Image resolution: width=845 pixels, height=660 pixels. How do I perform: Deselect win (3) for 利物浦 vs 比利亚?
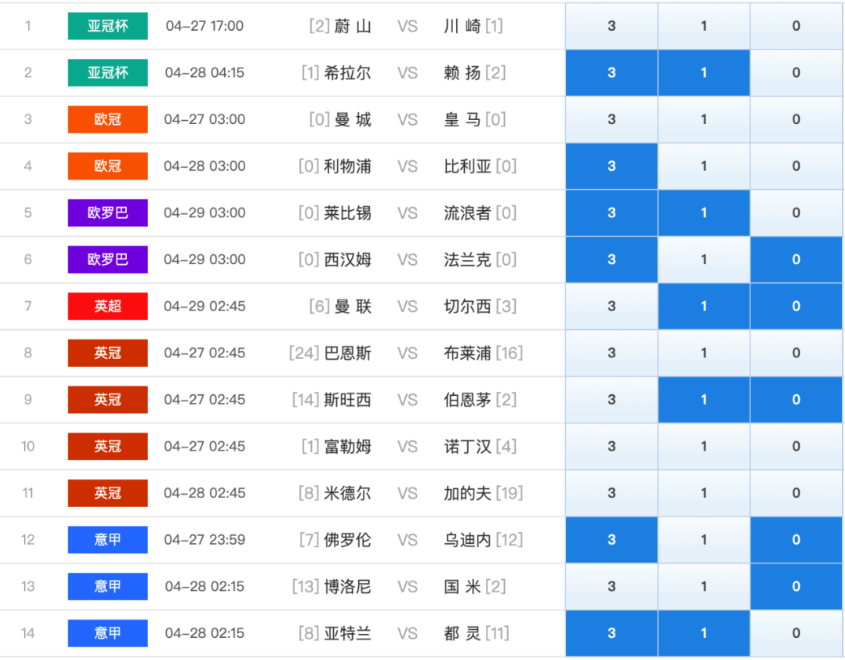tap(612, 166)
